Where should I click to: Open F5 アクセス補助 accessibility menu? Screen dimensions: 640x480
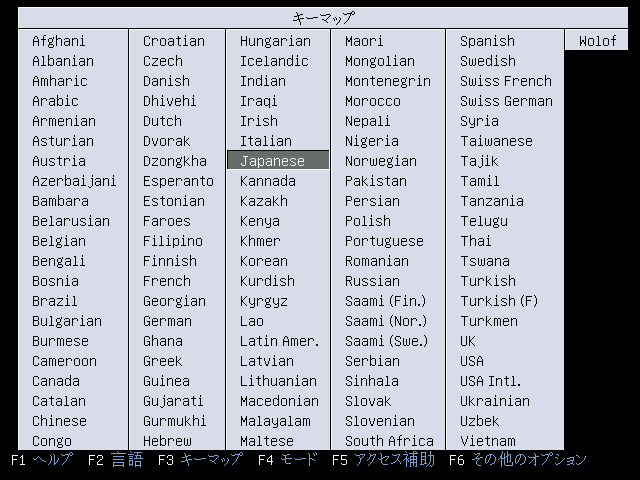point(383,460)
